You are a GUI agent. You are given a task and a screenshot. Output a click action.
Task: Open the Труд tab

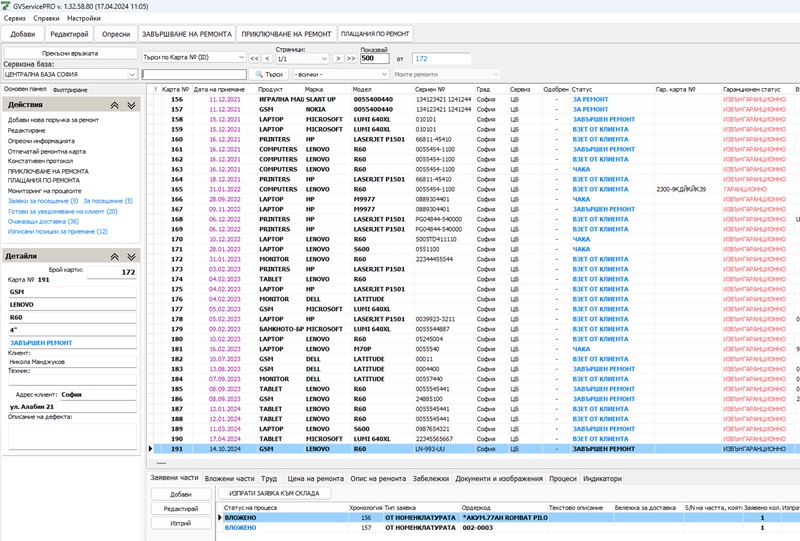(x=269, y=479)
